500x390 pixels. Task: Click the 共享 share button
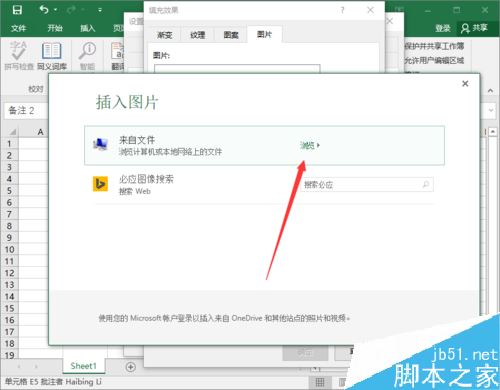475,28
